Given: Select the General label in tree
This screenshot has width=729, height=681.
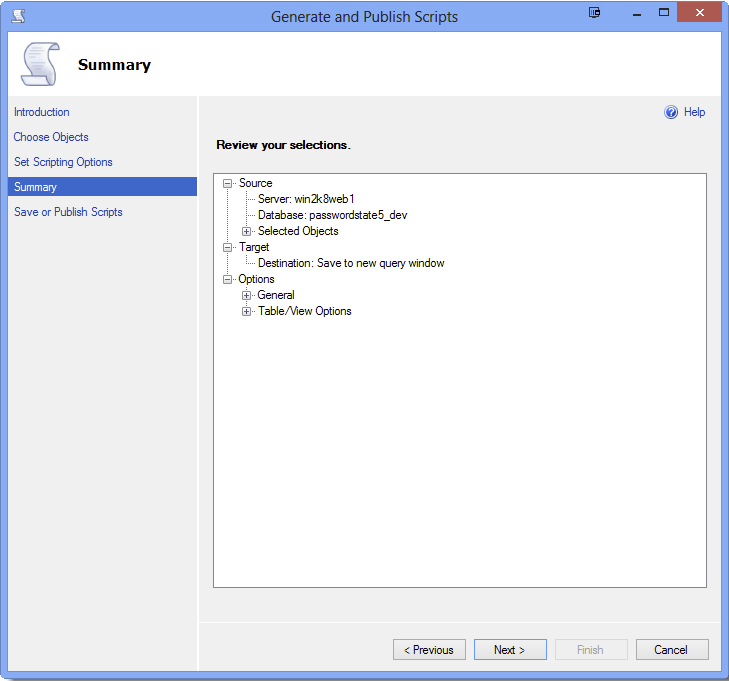Looking at the screenshot, I should tap(276, 295).
